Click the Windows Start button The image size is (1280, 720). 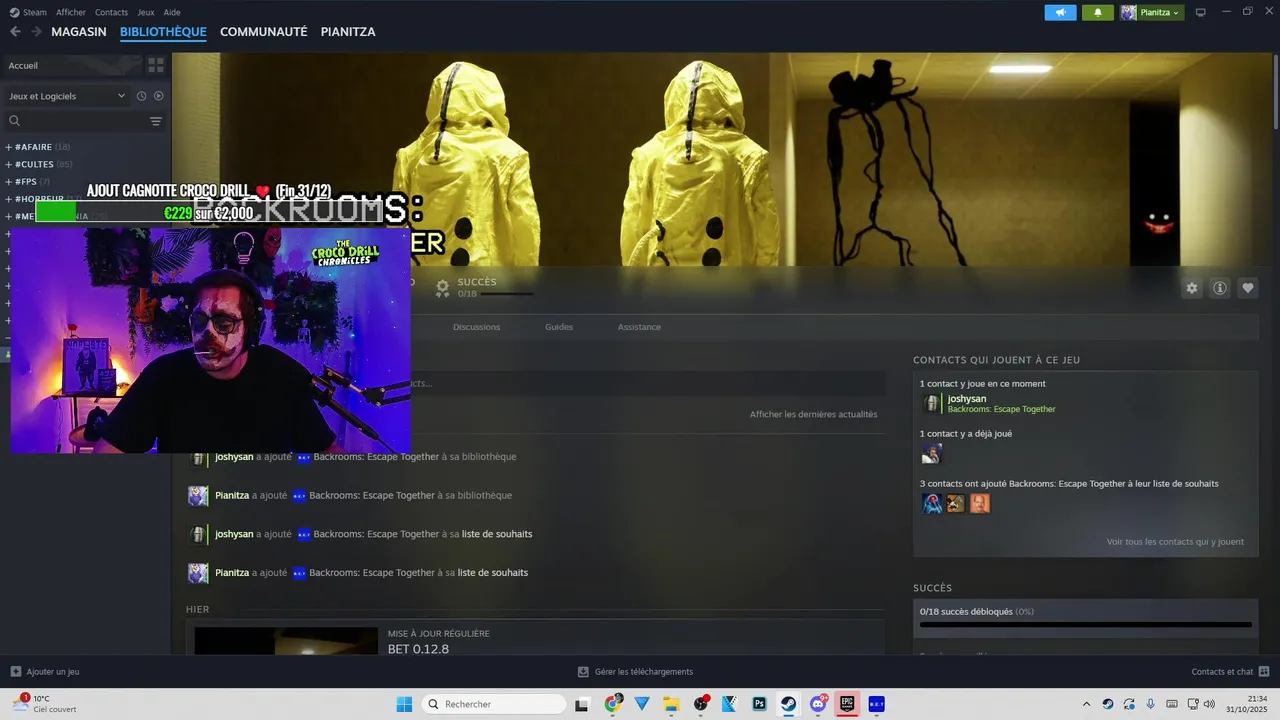pos(404,704)
